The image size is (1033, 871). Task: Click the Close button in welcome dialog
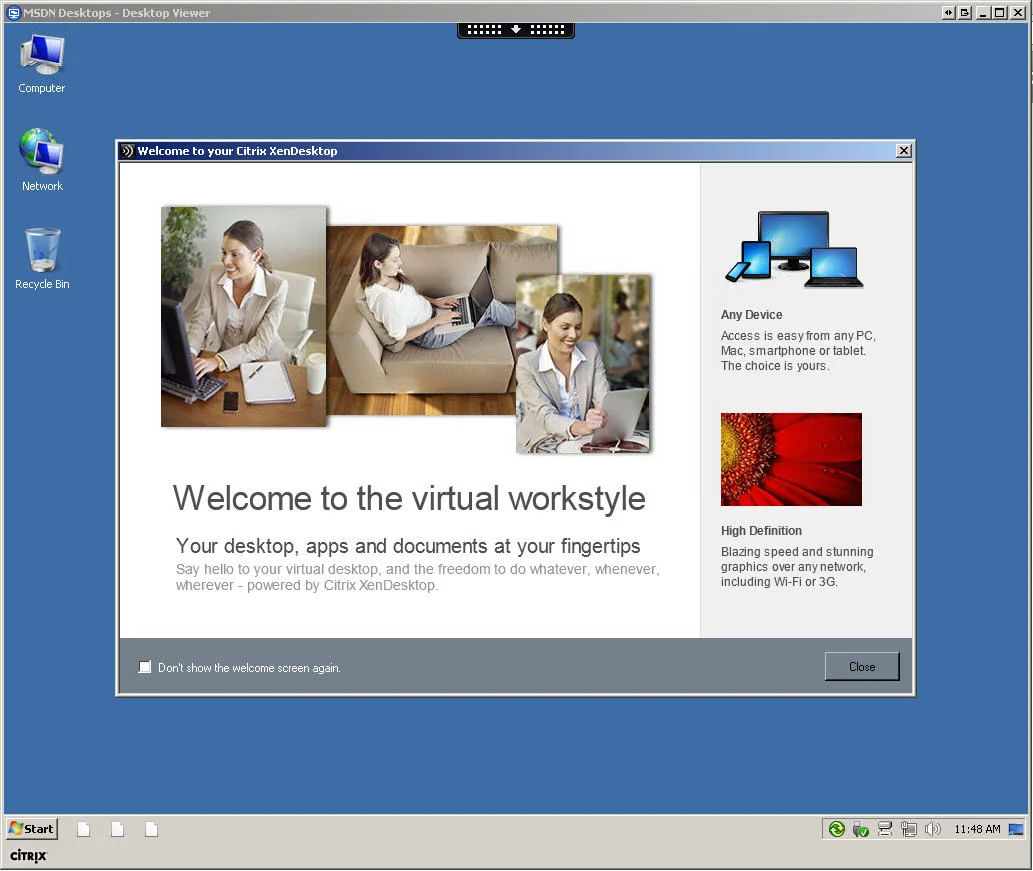(862, 667)
